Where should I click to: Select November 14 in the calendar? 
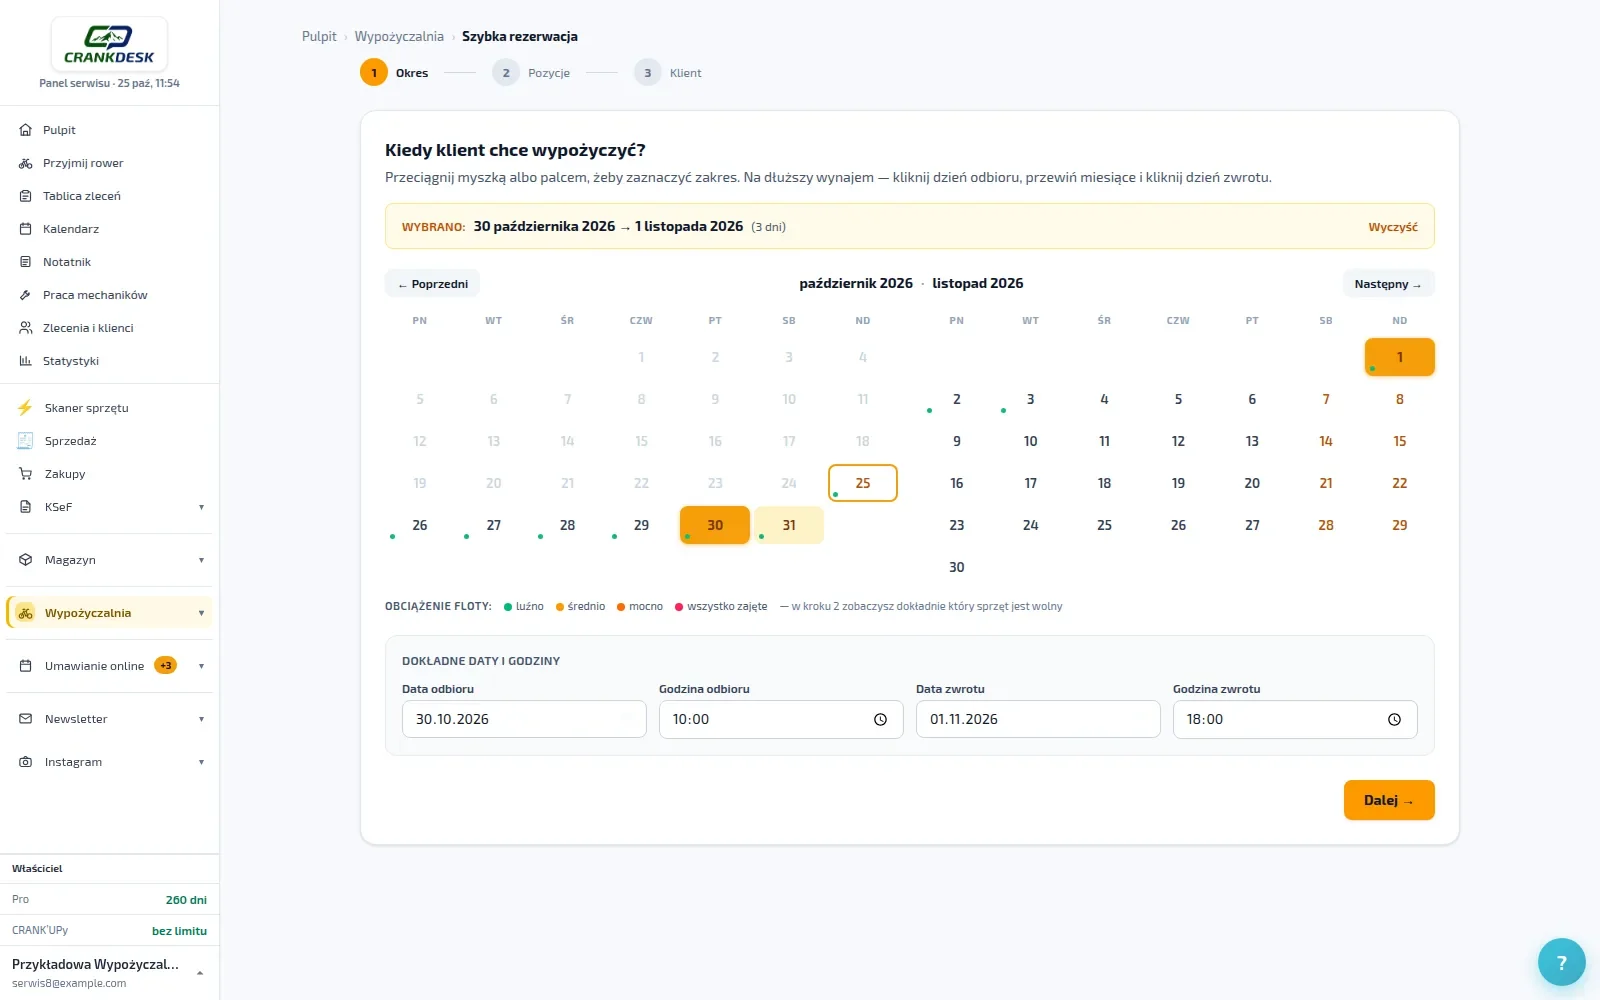[1326, 441]
